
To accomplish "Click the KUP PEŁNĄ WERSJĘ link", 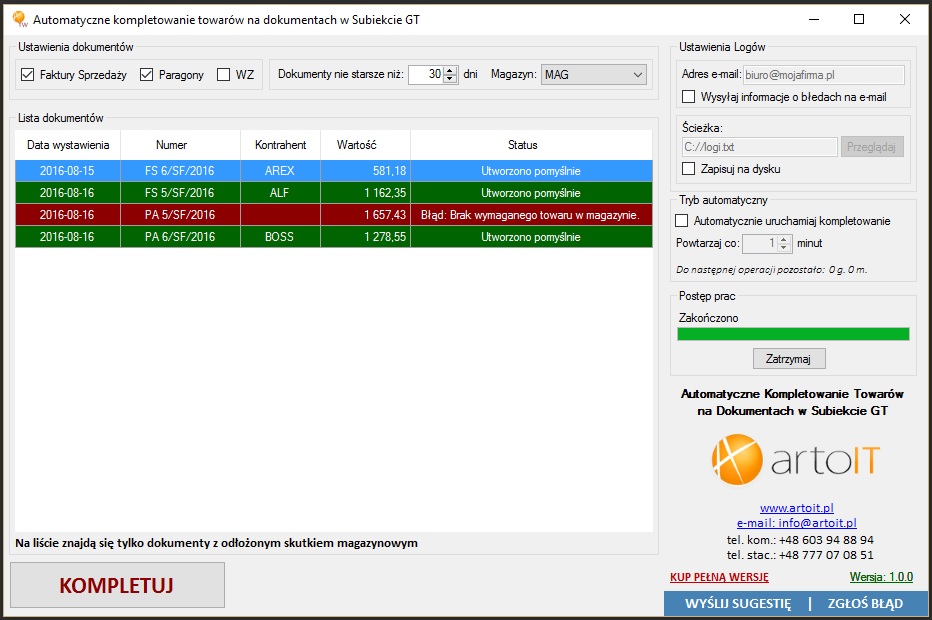I will point(719,577).
